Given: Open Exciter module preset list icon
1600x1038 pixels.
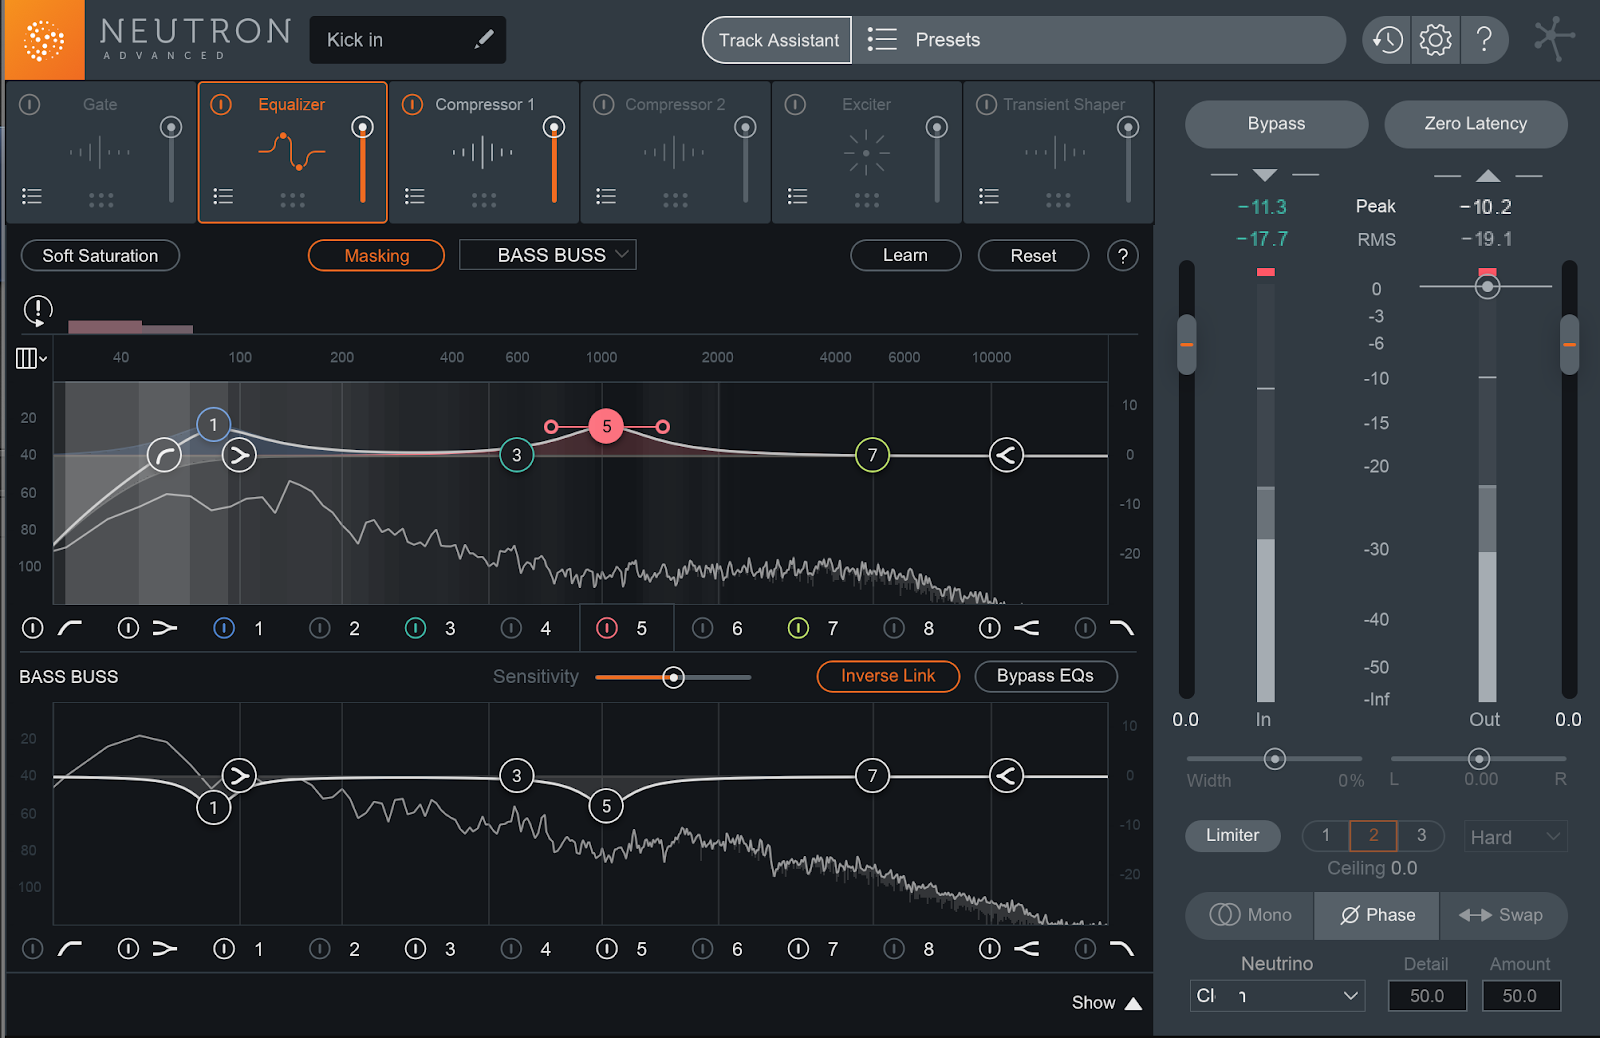Looking at the screenshot, I should [797, 196].
